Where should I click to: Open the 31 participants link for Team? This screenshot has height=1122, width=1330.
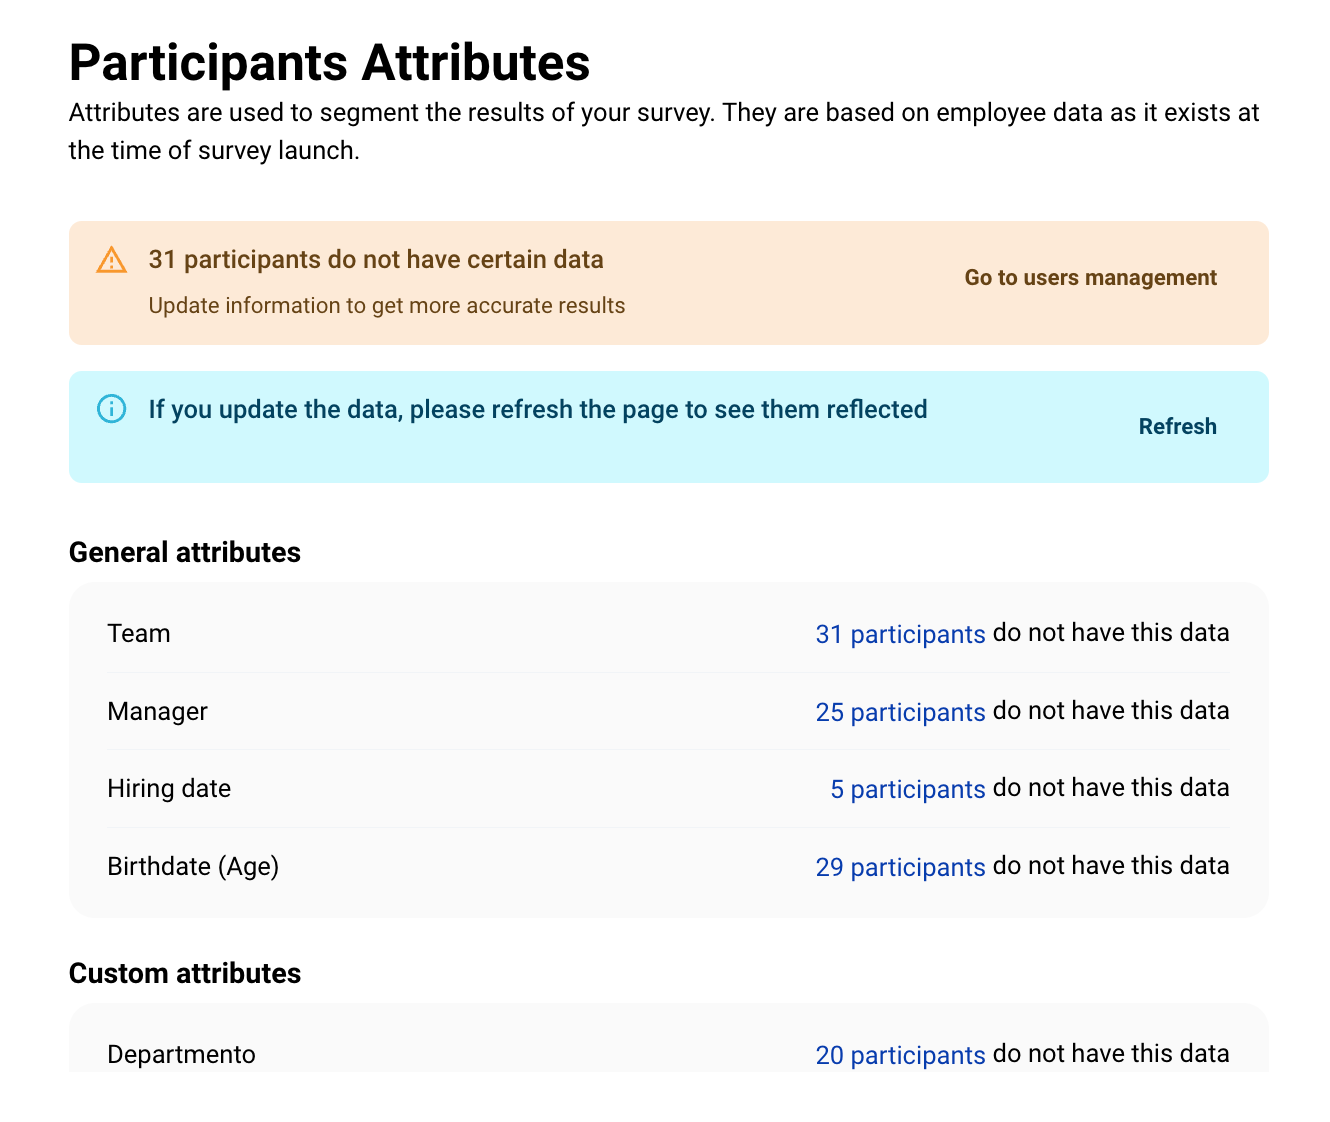click(x=900, y=634)
